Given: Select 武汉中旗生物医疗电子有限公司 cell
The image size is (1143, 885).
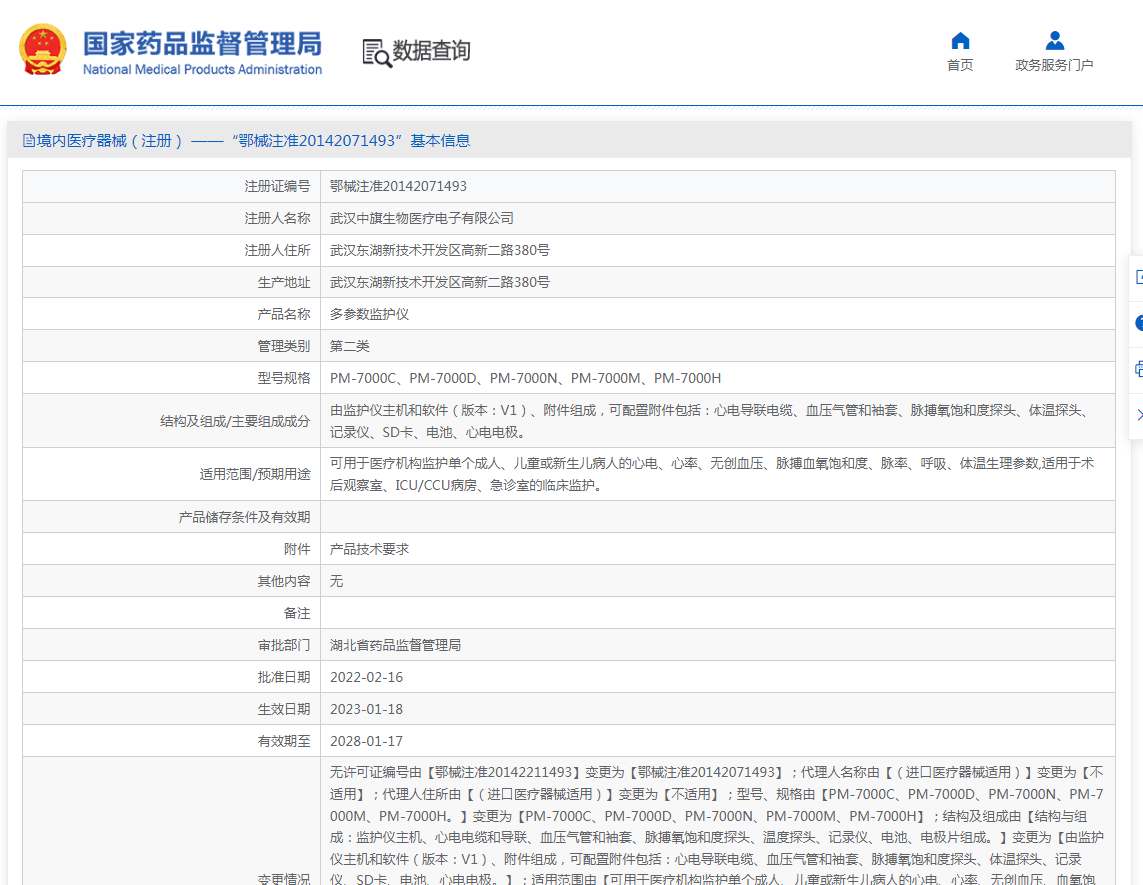Looking at the screenshot, I should click(x=421, y=218).
